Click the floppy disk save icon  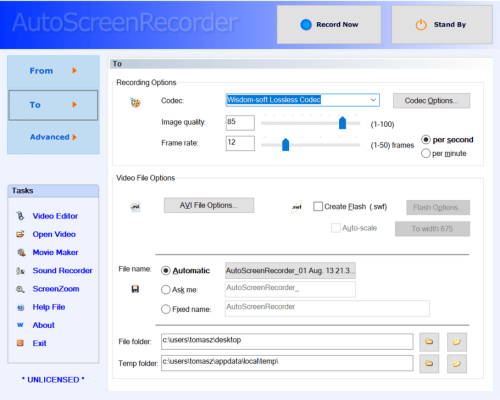coord(135,289)
